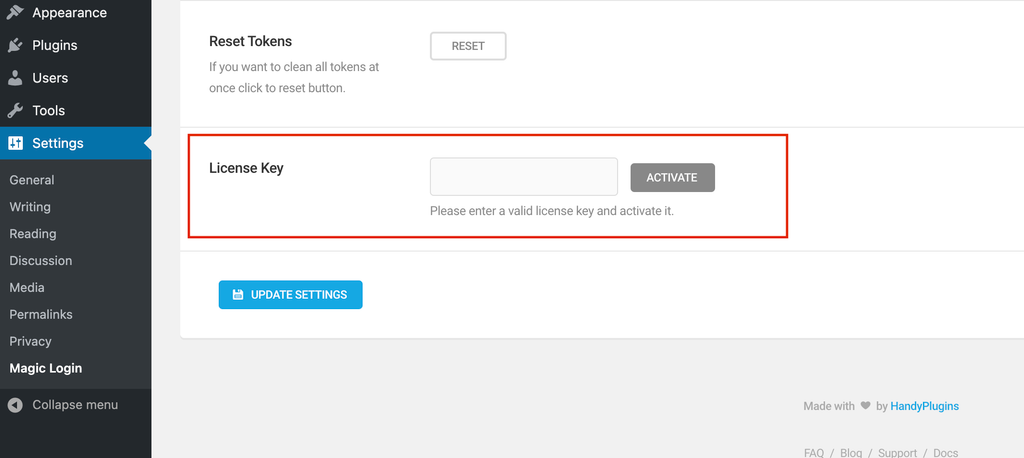Open the Magic Login settings item
This screenshot has height=458, width=1024.
pos(46,368)
